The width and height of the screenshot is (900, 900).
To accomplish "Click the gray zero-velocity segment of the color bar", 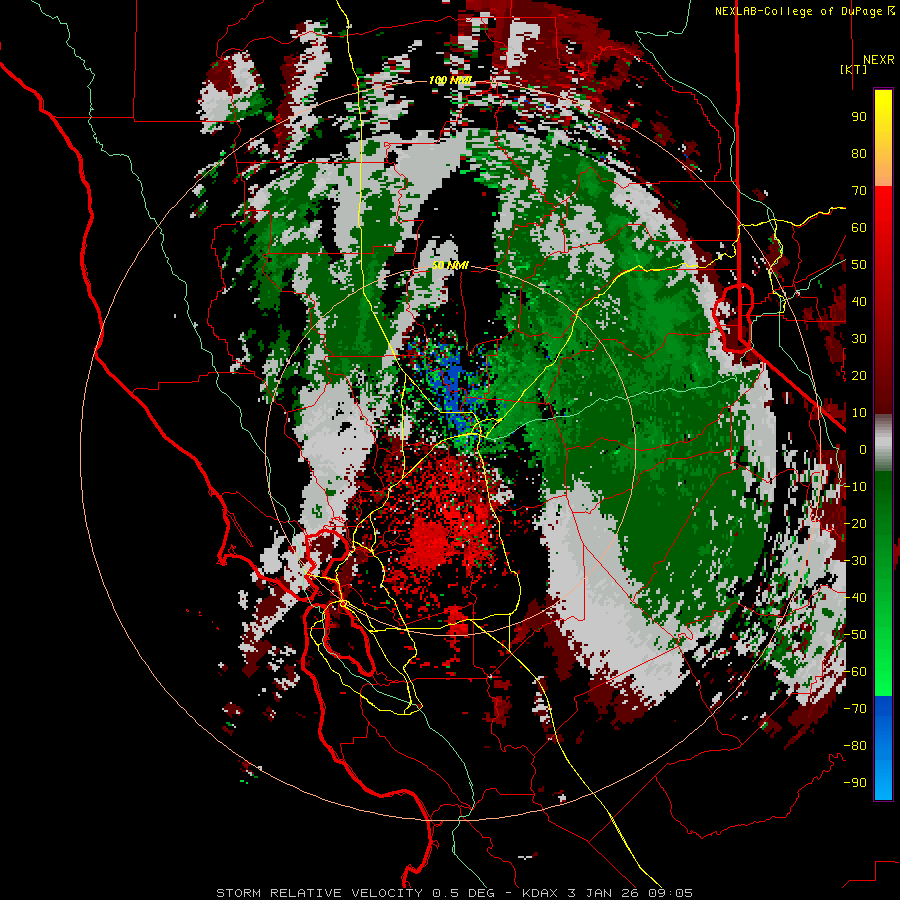I will 883,443.
